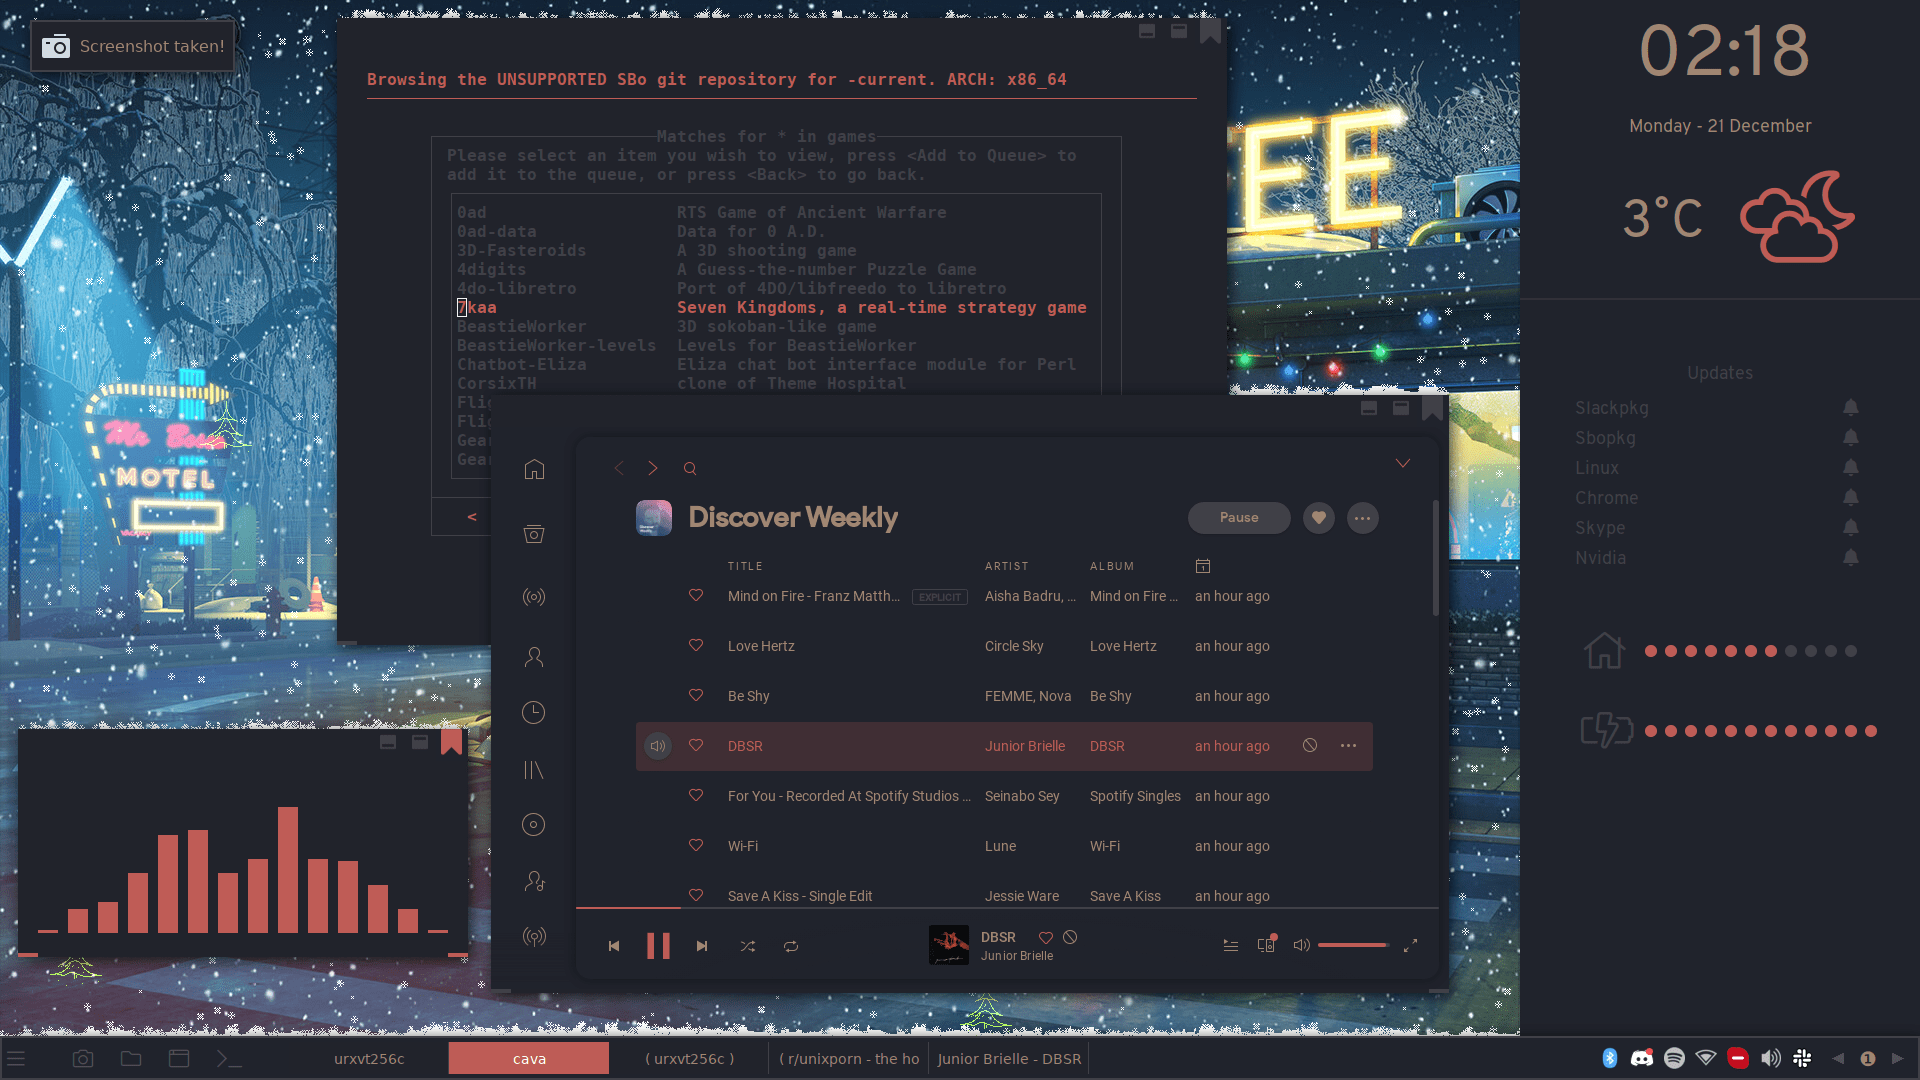Viewport: 1920px width, 1080px height.
Task: Click DBSR album art thumbnail
Action: point(948,945)
